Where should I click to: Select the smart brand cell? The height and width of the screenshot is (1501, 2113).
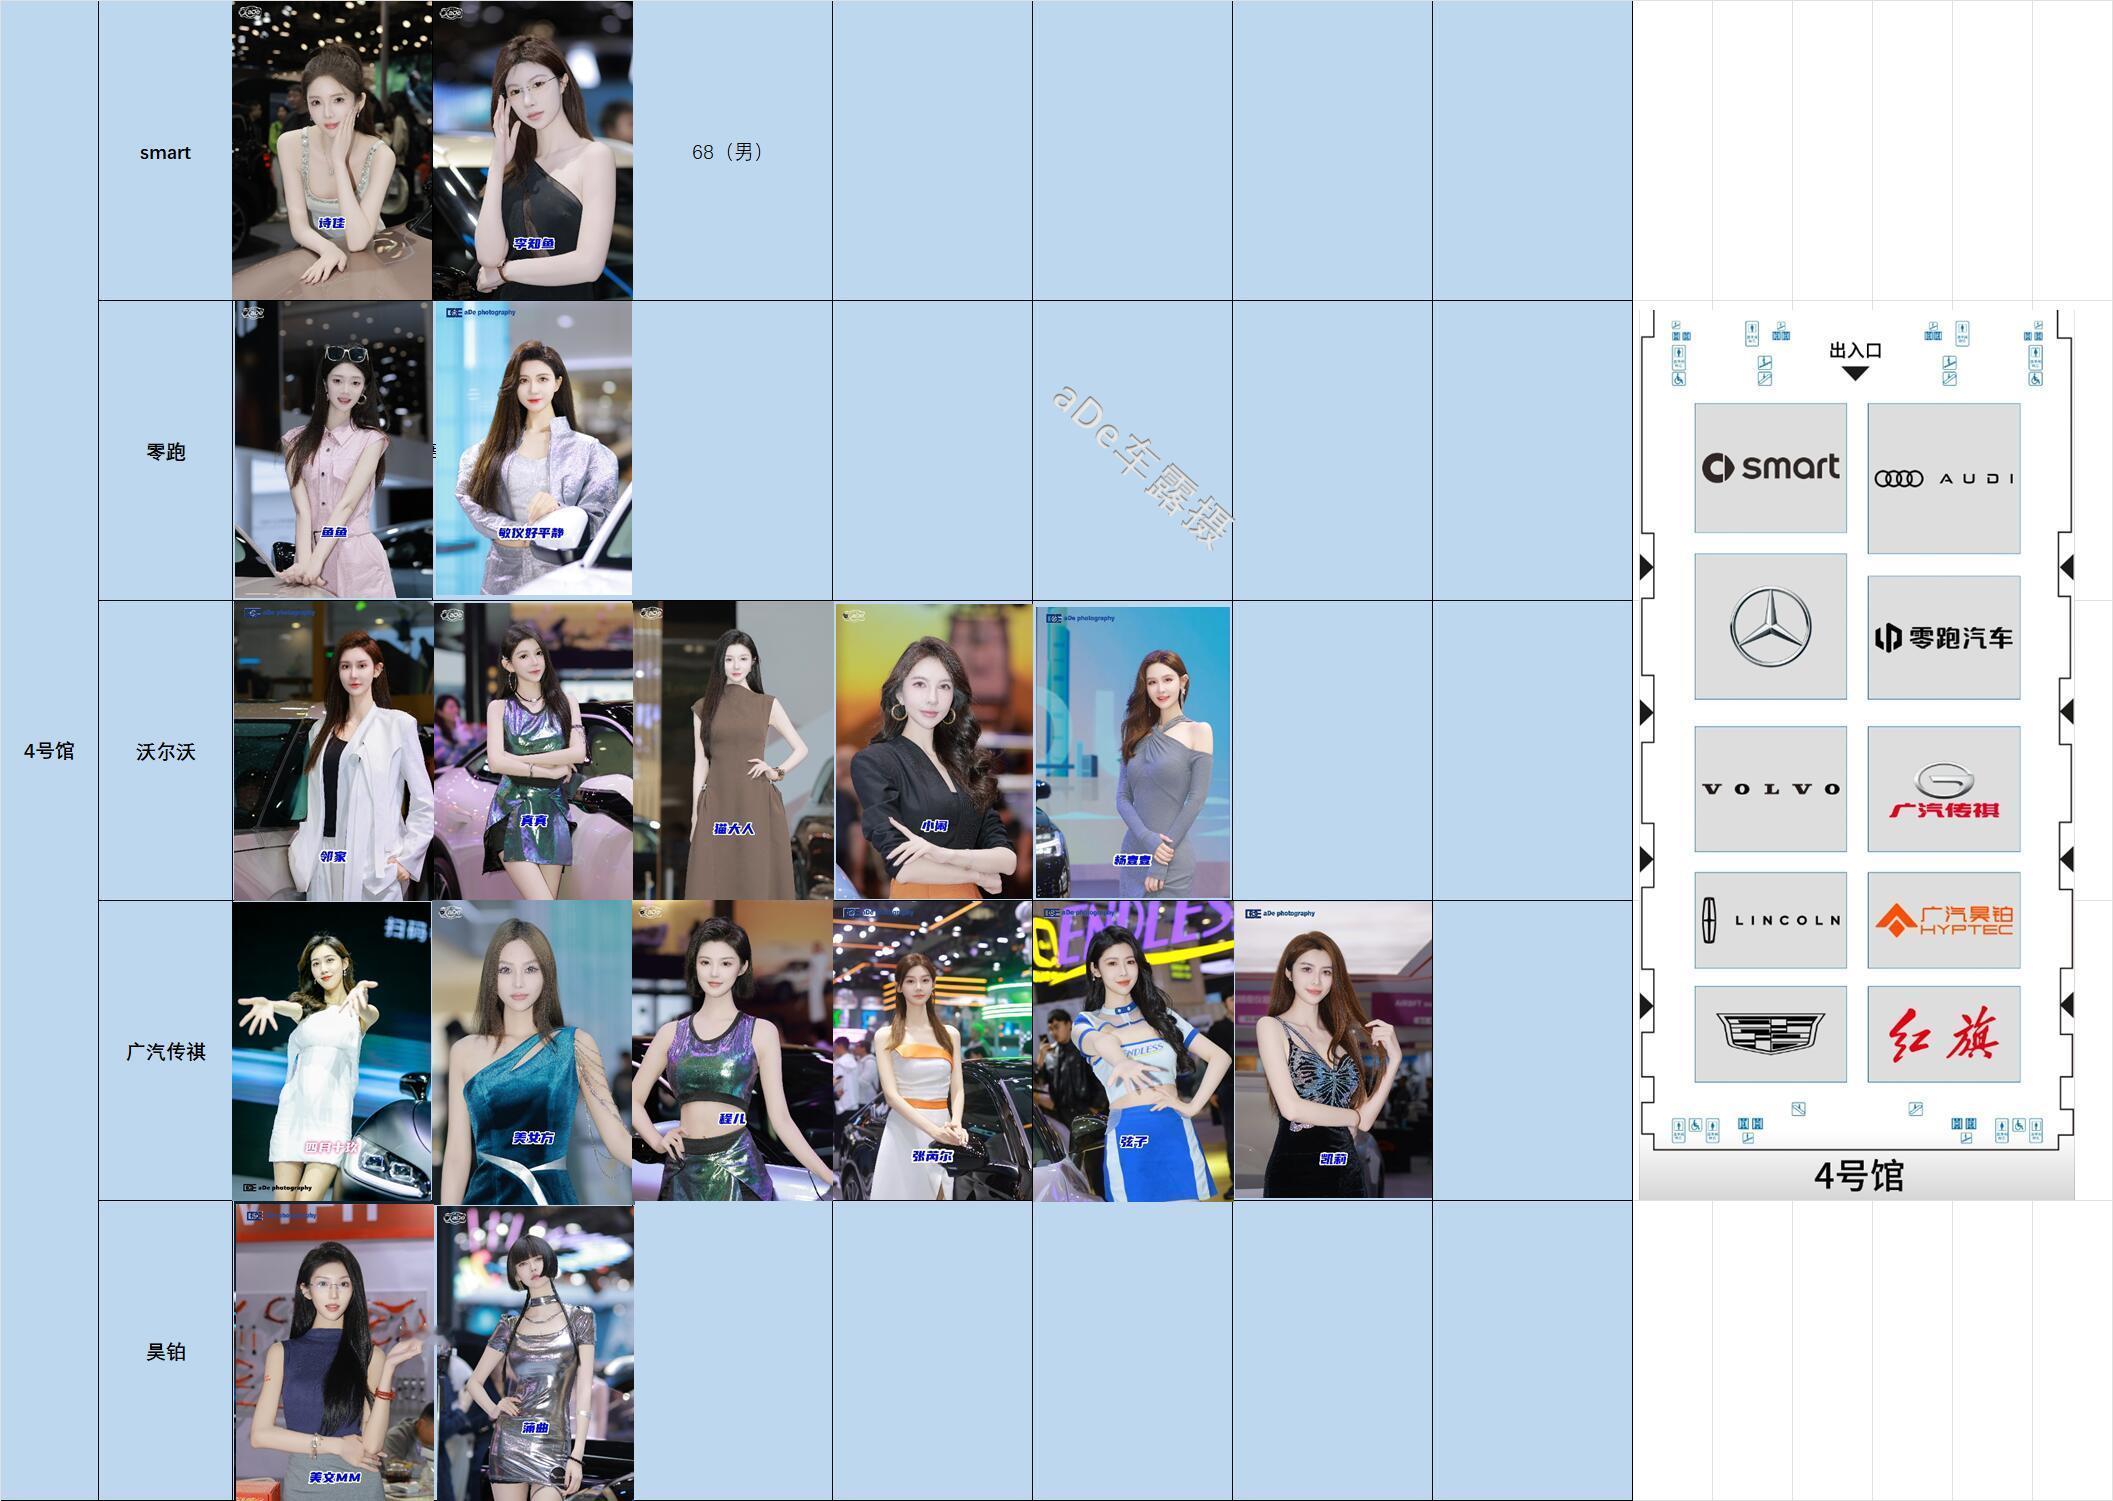[x=165, y=151]
